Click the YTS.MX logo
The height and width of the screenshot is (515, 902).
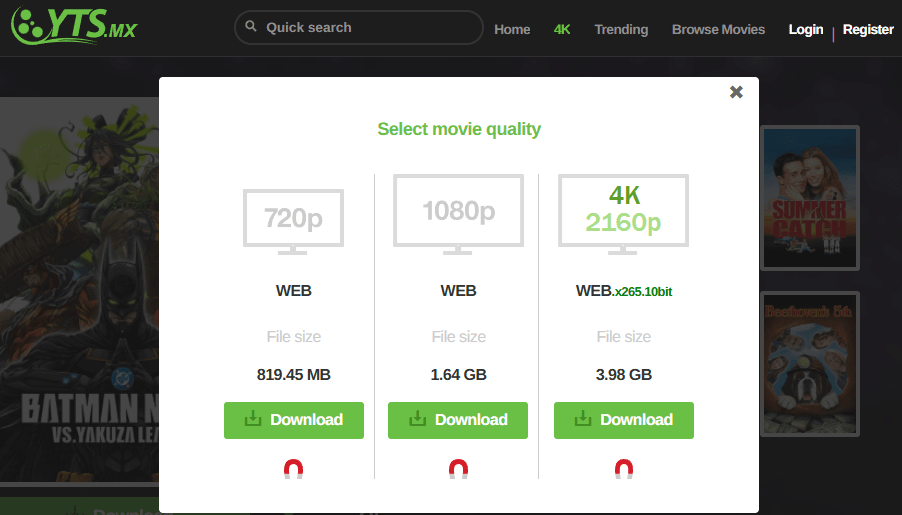click(x=74, y=26)
